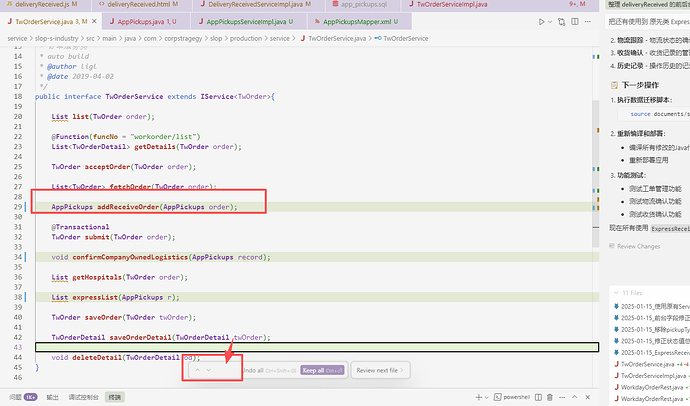
Task: Click the Undo all button
Action: tap(269, 370)
